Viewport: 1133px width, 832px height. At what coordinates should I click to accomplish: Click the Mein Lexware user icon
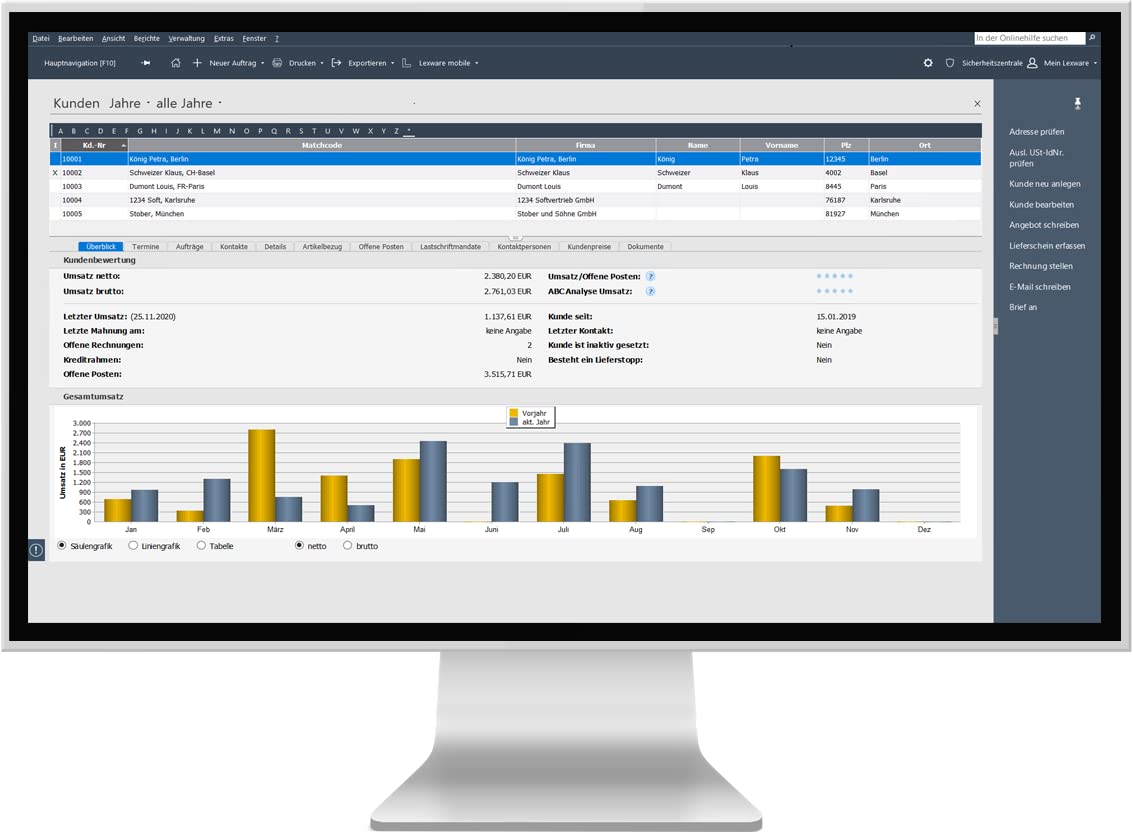(x=1032, y=63)
